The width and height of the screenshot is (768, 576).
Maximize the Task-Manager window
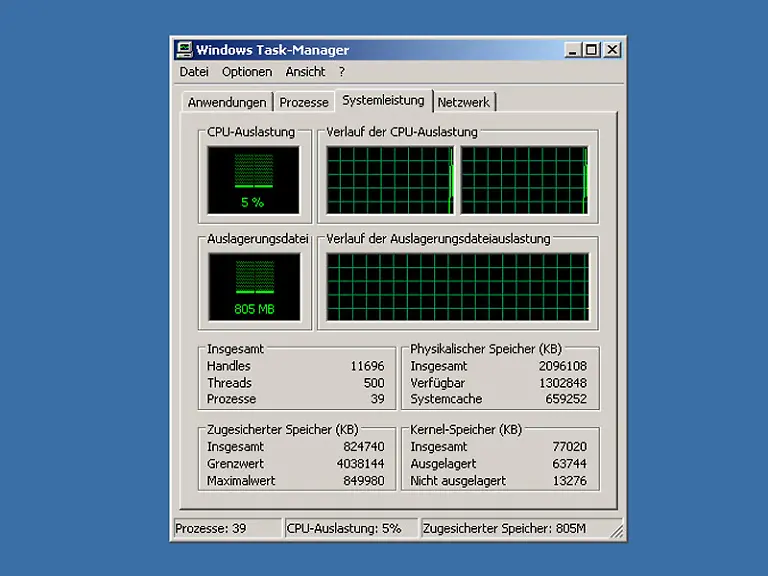tap(591, 50)
